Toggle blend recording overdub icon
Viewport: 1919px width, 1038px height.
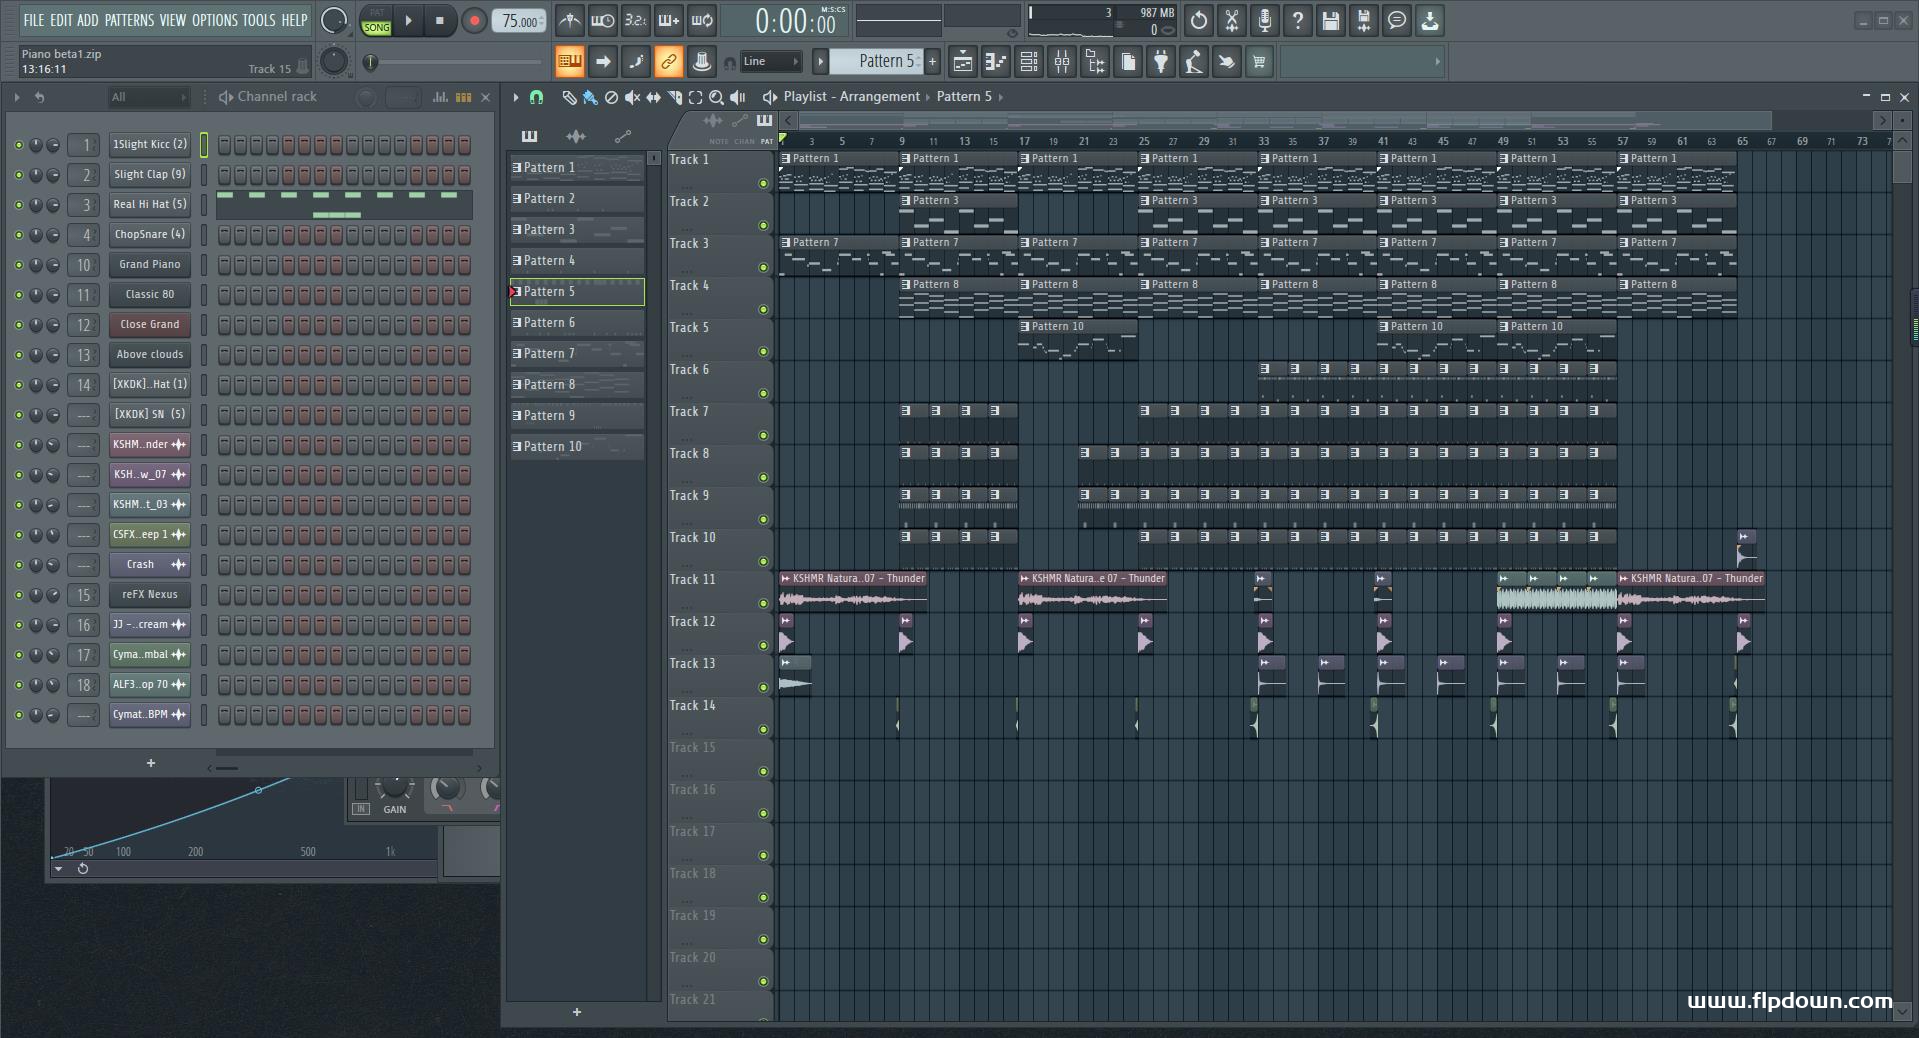(x=669, y=20)
